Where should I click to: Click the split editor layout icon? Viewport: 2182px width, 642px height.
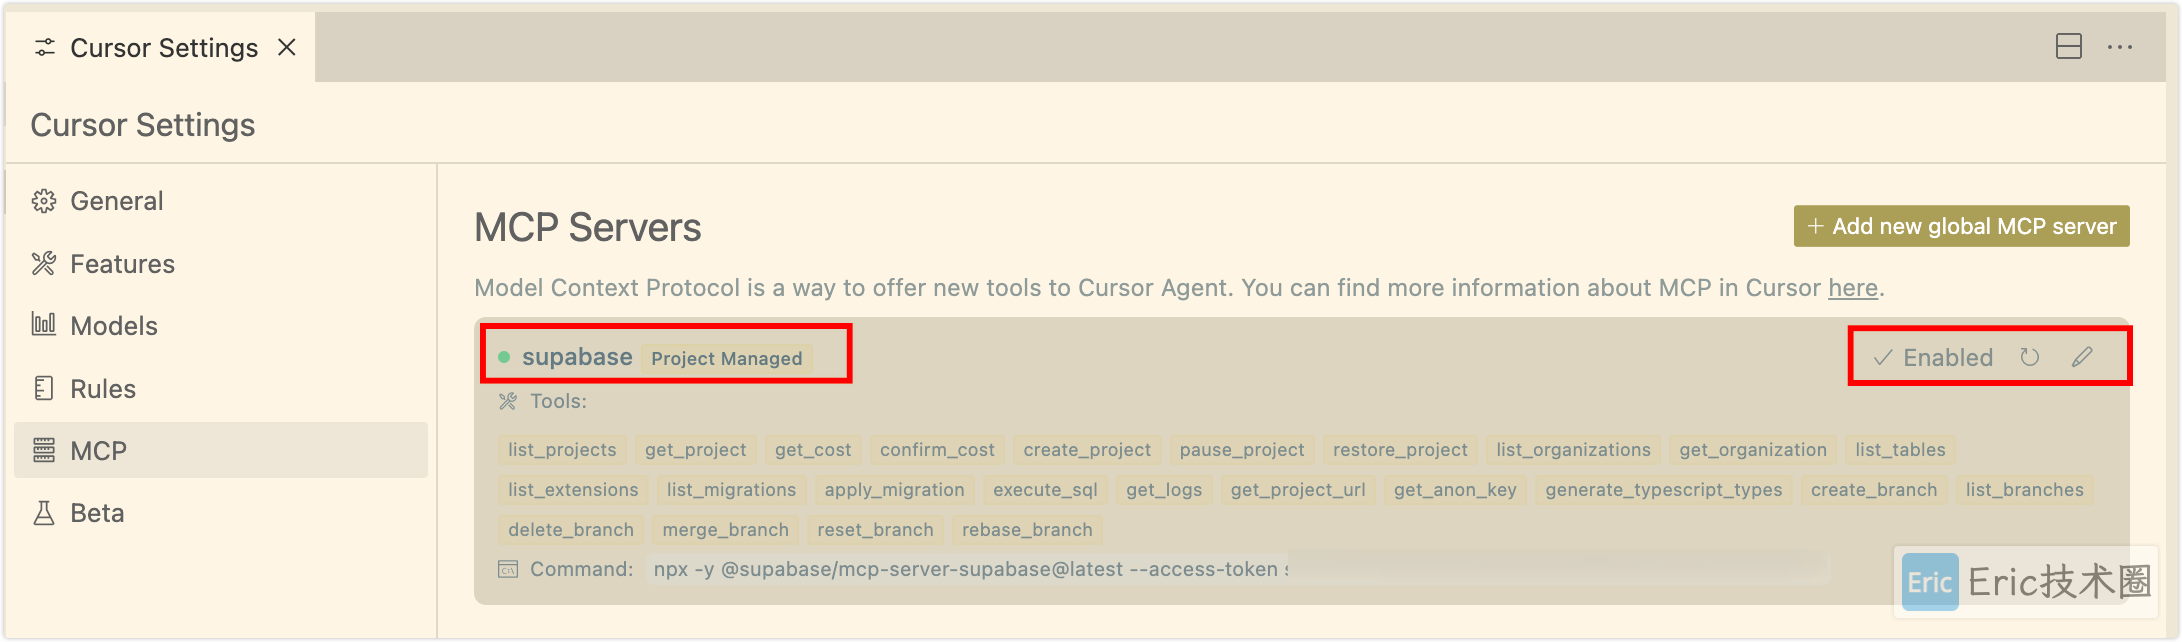[x=2068, y=47]
